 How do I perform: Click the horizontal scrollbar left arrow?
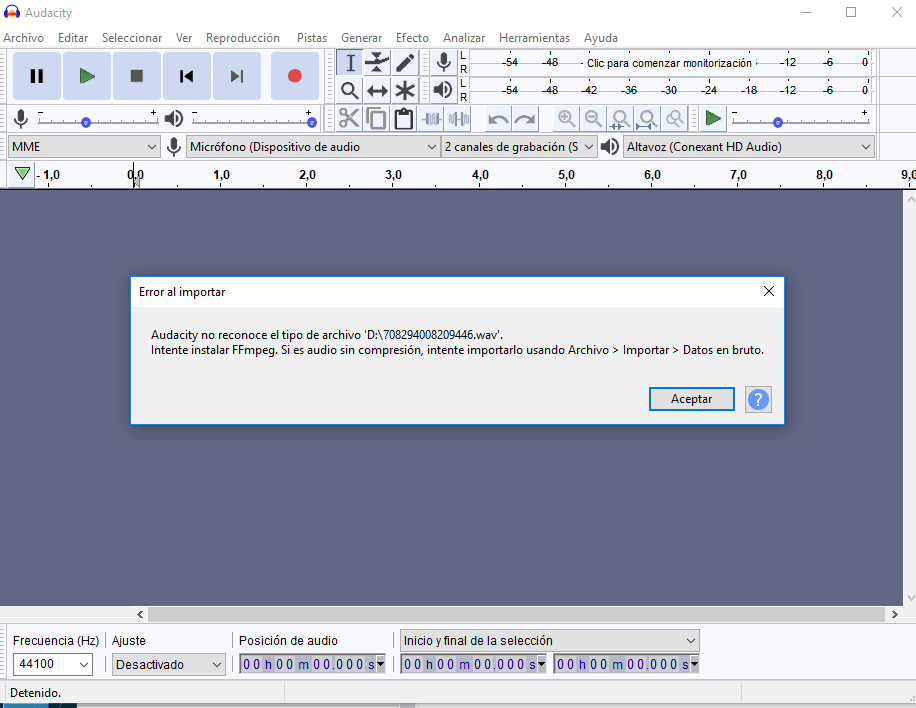click(x=140, y=615)
